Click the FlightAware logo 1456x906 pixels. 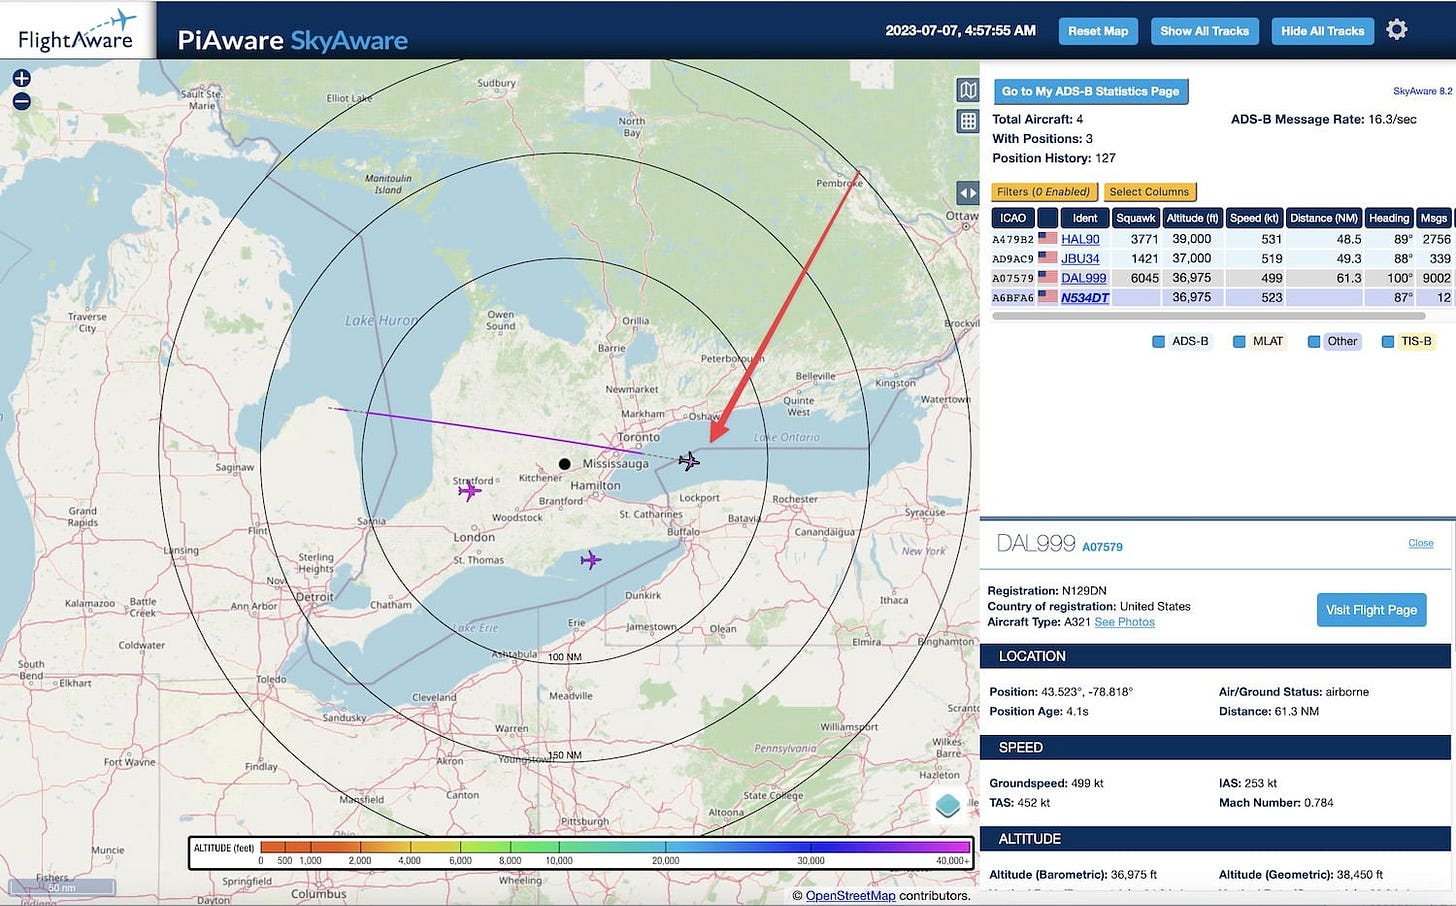(x=77, y=31)
